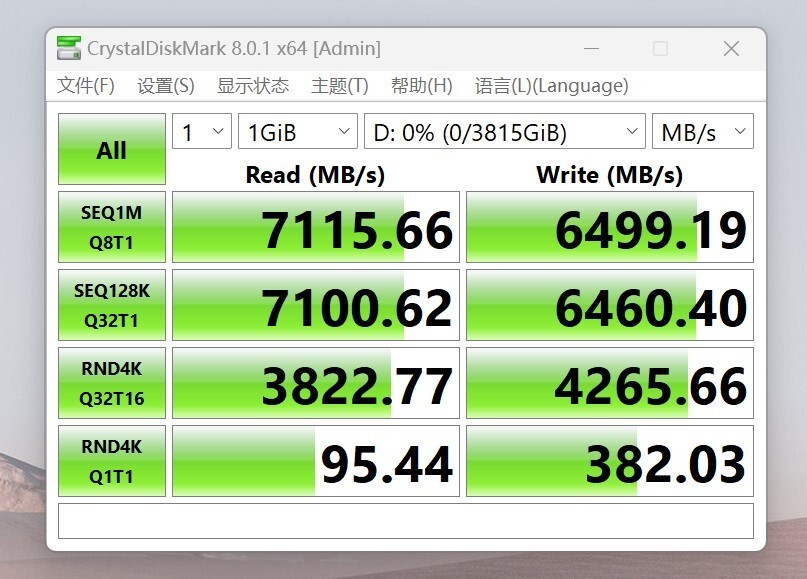
Task: Run the RND4K Q32T16 test
Action: tap(112, 383)
